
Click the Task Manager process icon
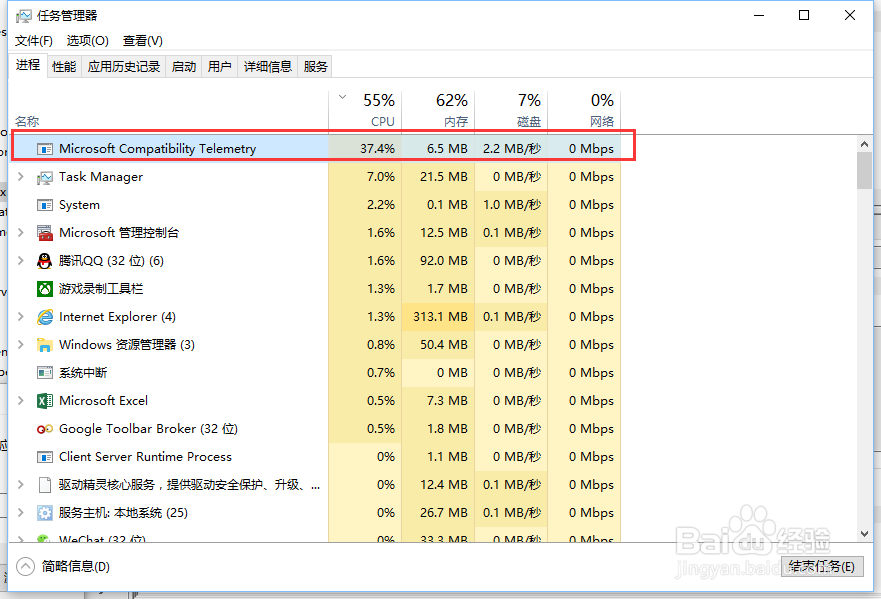point(45,178)
